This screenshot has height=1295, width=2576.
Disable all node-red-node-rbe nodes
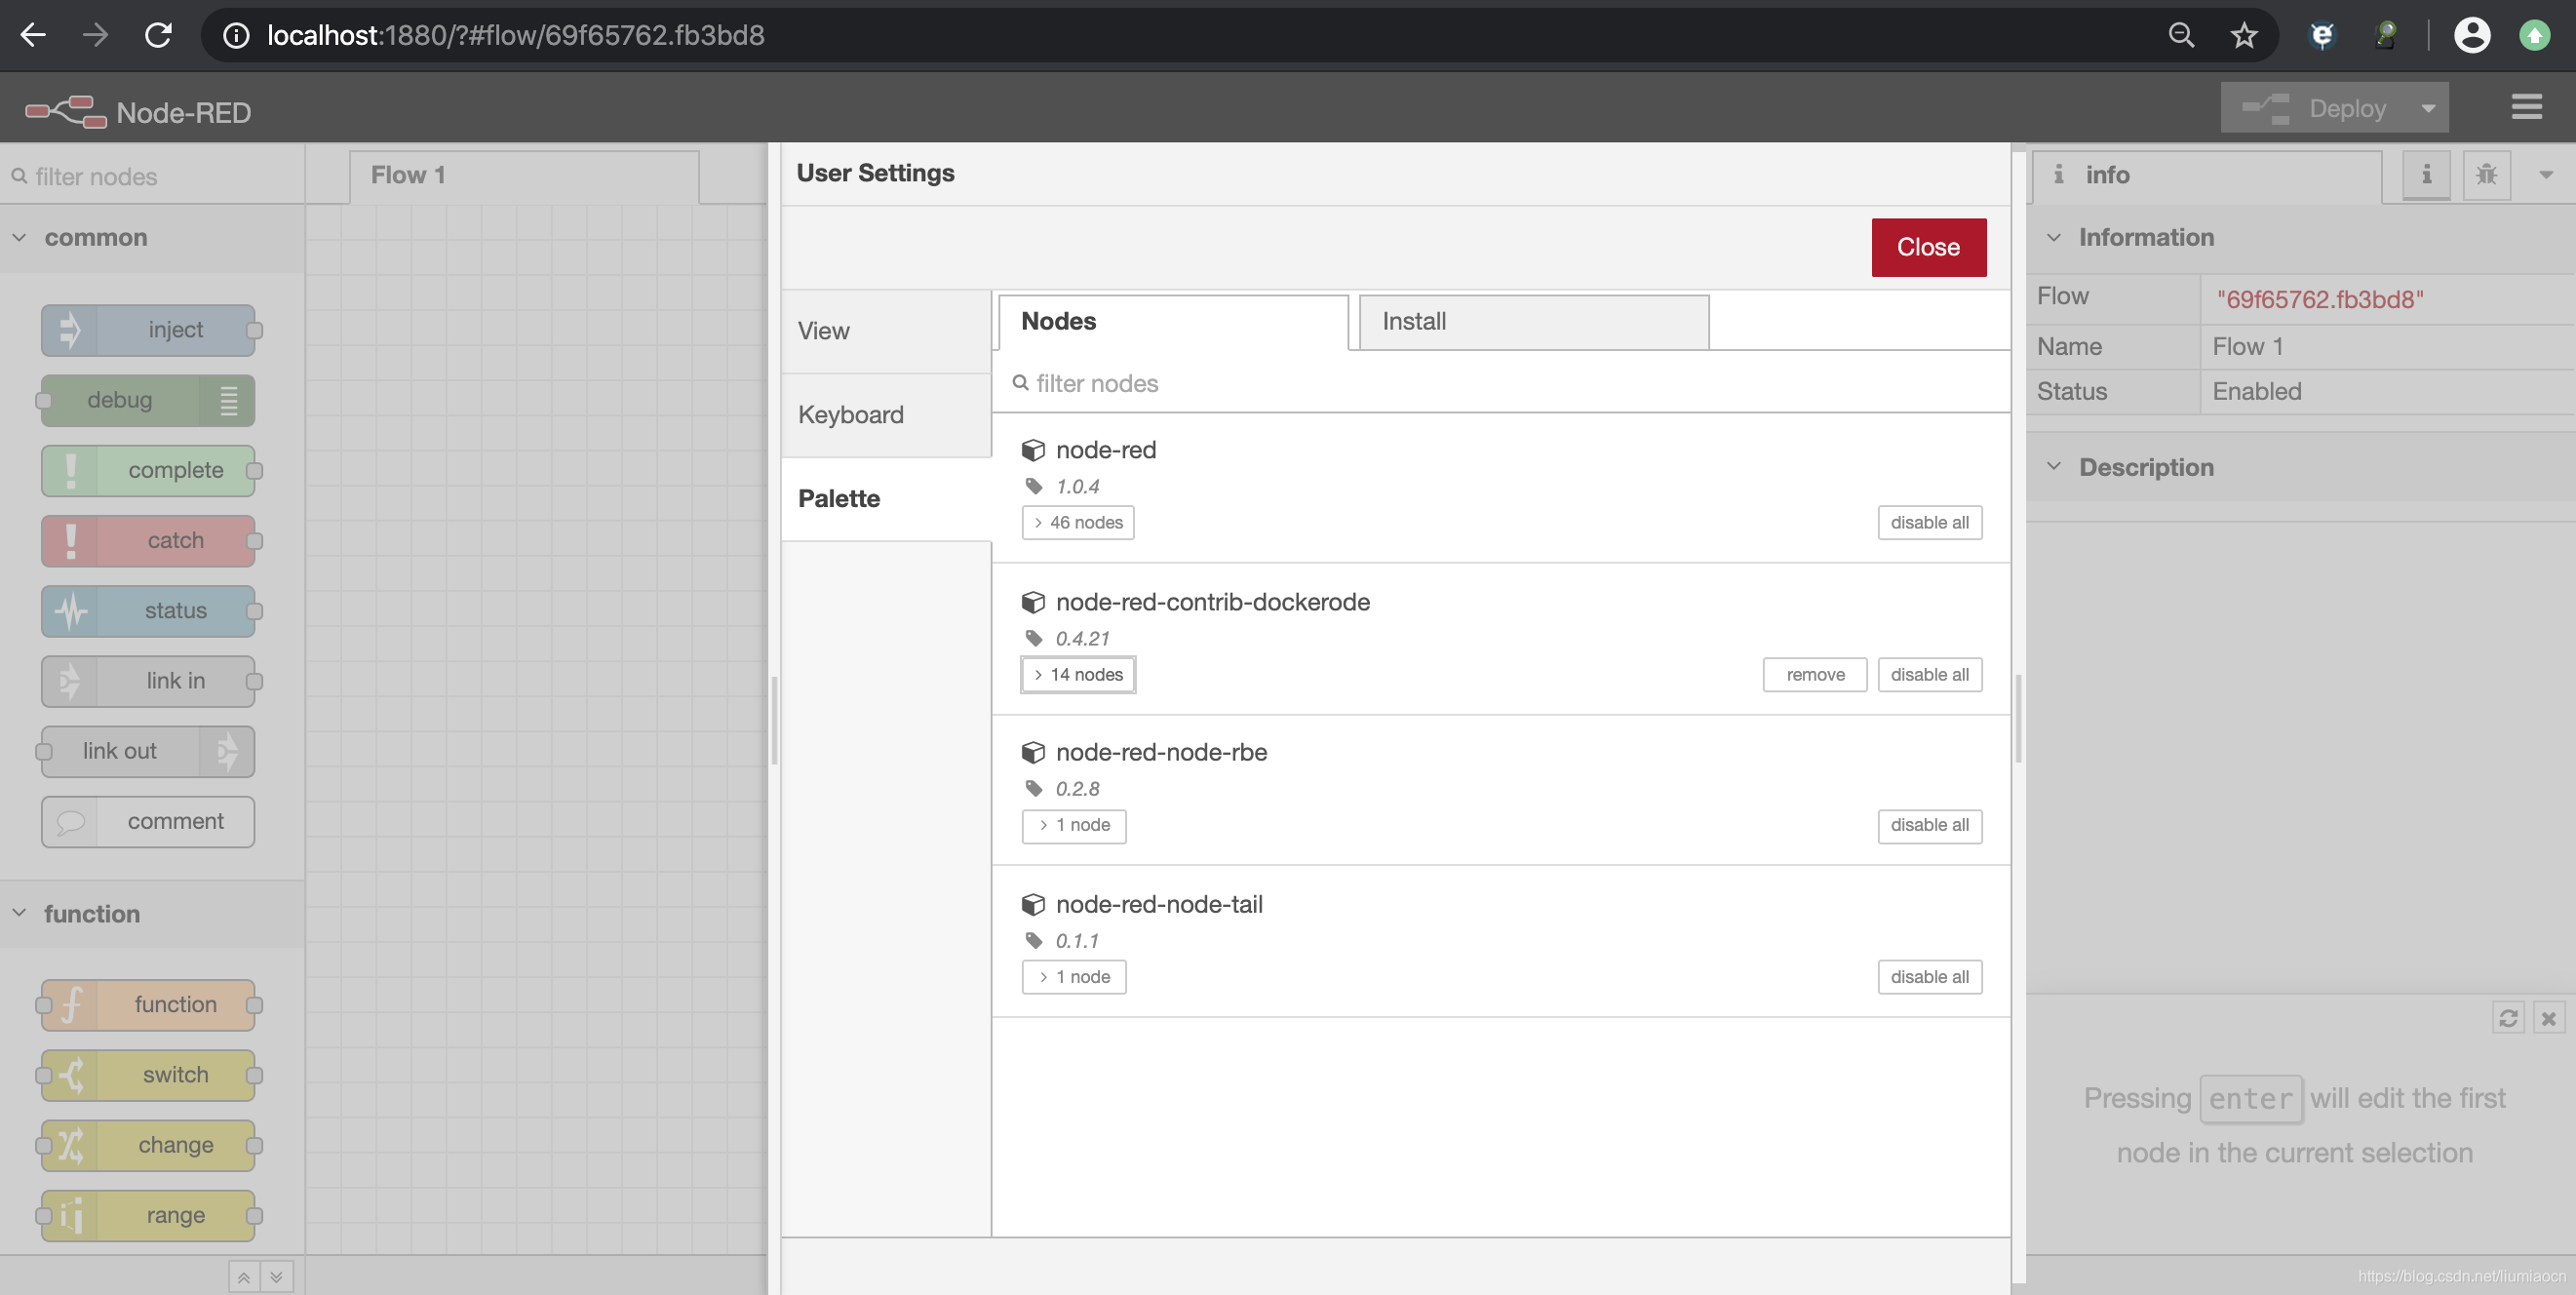[x=1929, y=825]
